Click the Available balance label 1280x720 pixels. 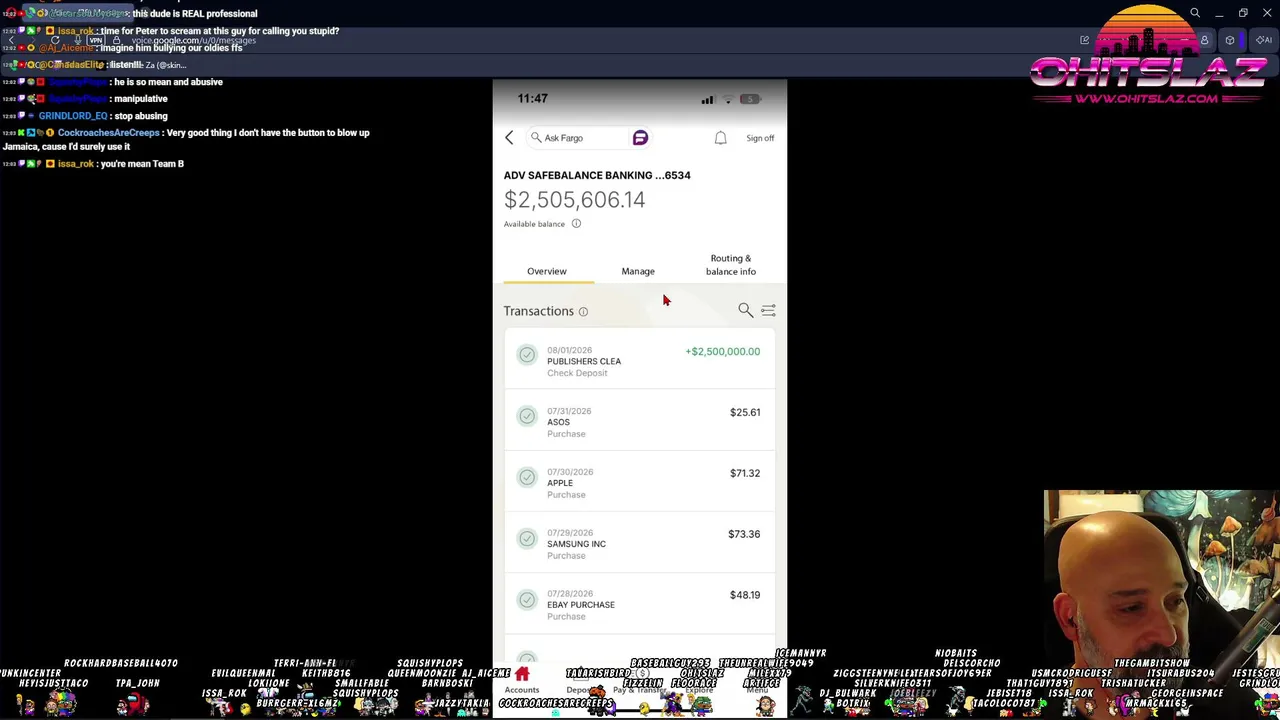click(x=534, y=224)
